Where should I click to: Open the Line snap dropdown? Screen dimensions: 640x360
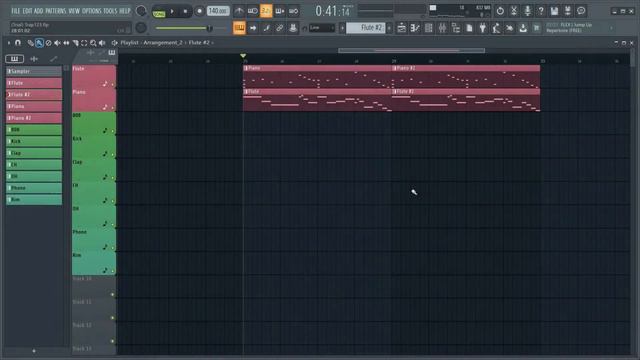[x=322, y=28]
